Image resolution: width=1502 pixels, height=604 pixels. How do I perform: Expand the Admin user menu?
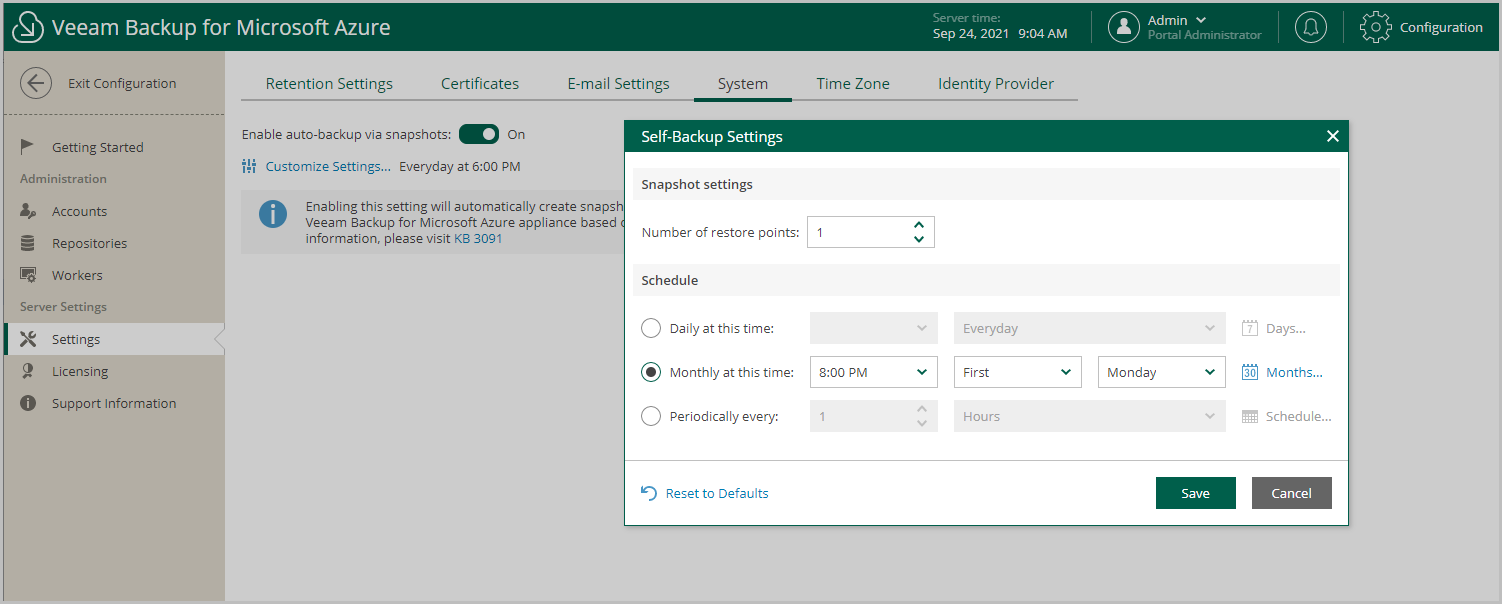[x=1201, y=20]
